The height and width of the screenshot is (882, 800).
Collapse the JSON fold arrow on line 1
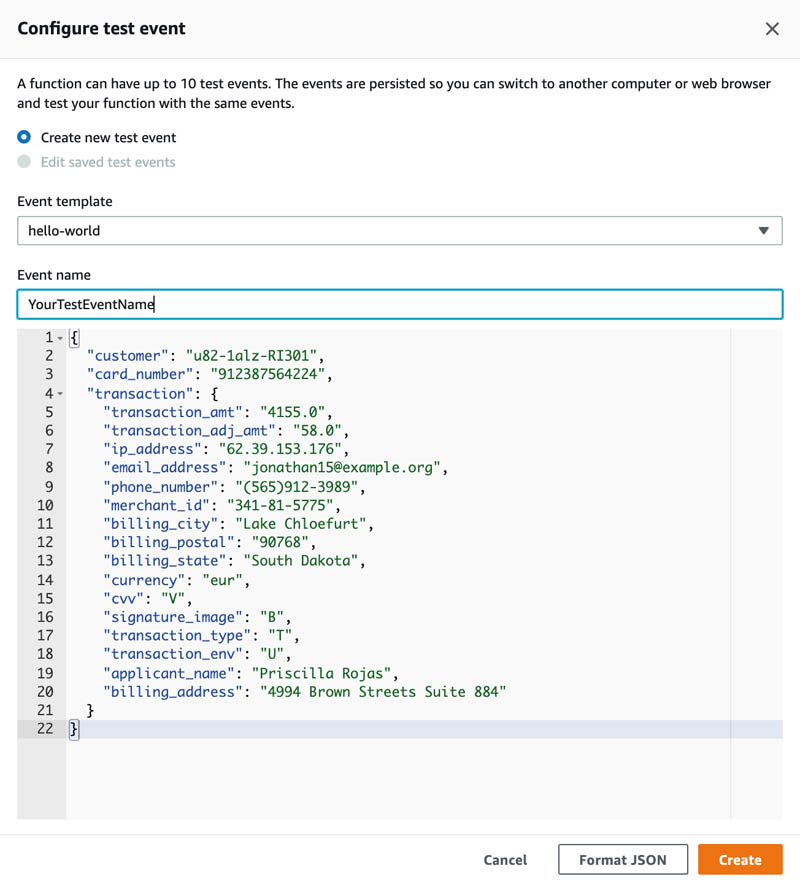[60, 338]
